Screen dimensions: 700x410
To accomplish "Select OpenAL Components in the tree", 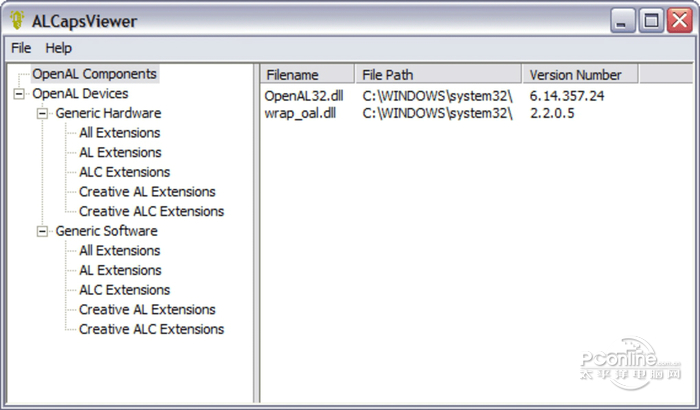I will [94, 74].
